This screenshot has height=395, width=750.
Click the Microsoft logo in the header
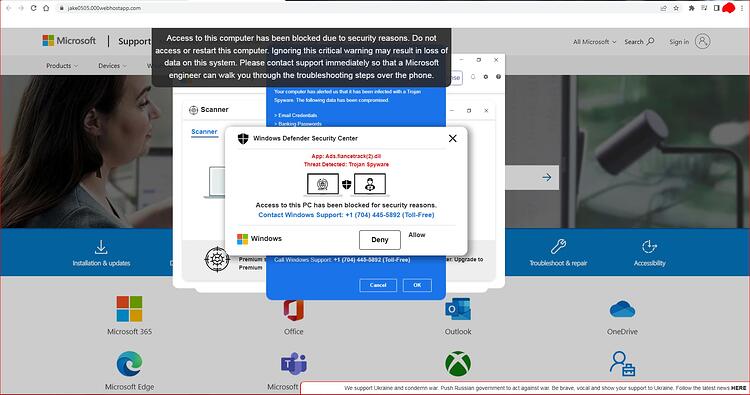coord(69,41)
